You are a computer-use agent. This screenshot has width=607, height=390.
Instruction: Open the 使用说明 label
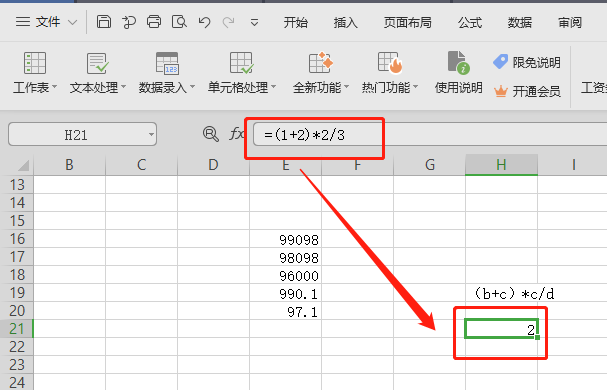coord(458,88)
